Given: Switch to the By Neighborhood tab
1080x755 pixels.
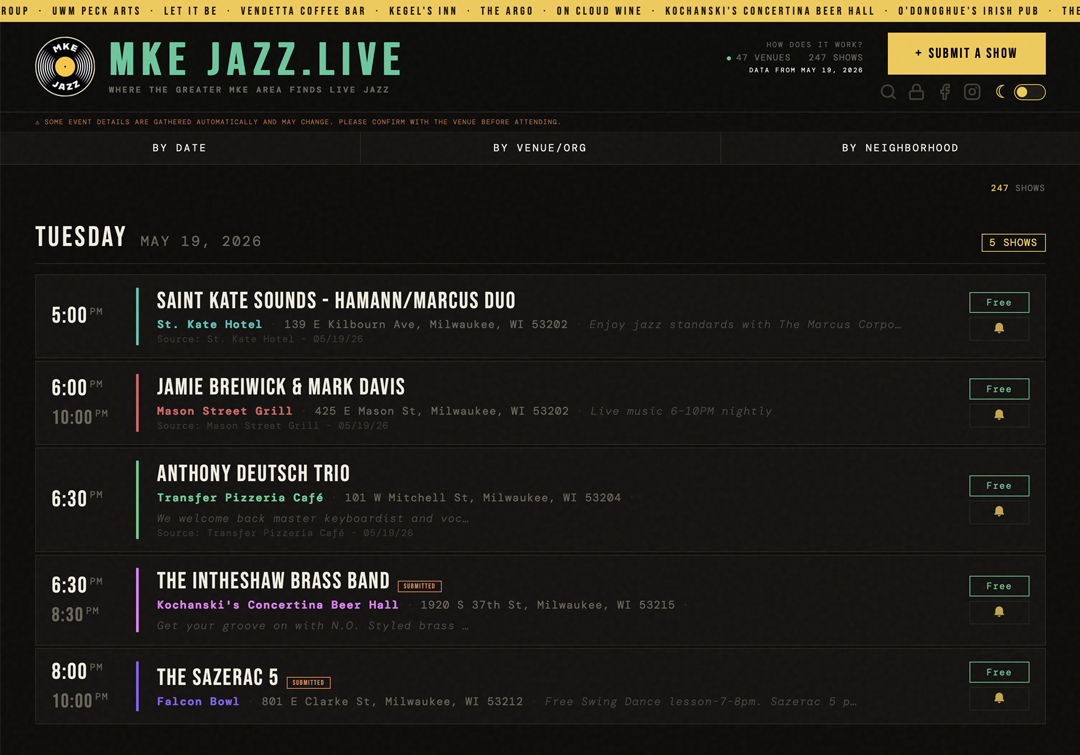Looking at the screenshot, I should [900, 148].
